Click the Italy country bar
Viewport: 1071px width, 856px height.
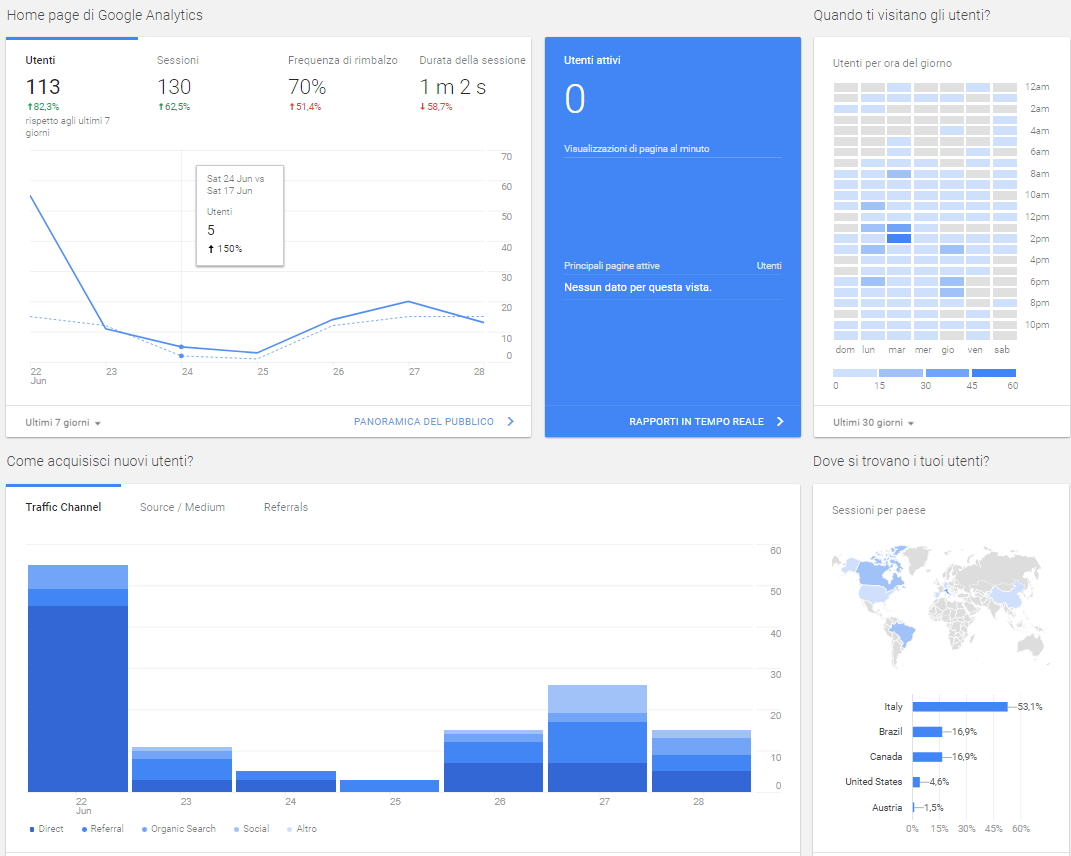click(x=960, y=706)
